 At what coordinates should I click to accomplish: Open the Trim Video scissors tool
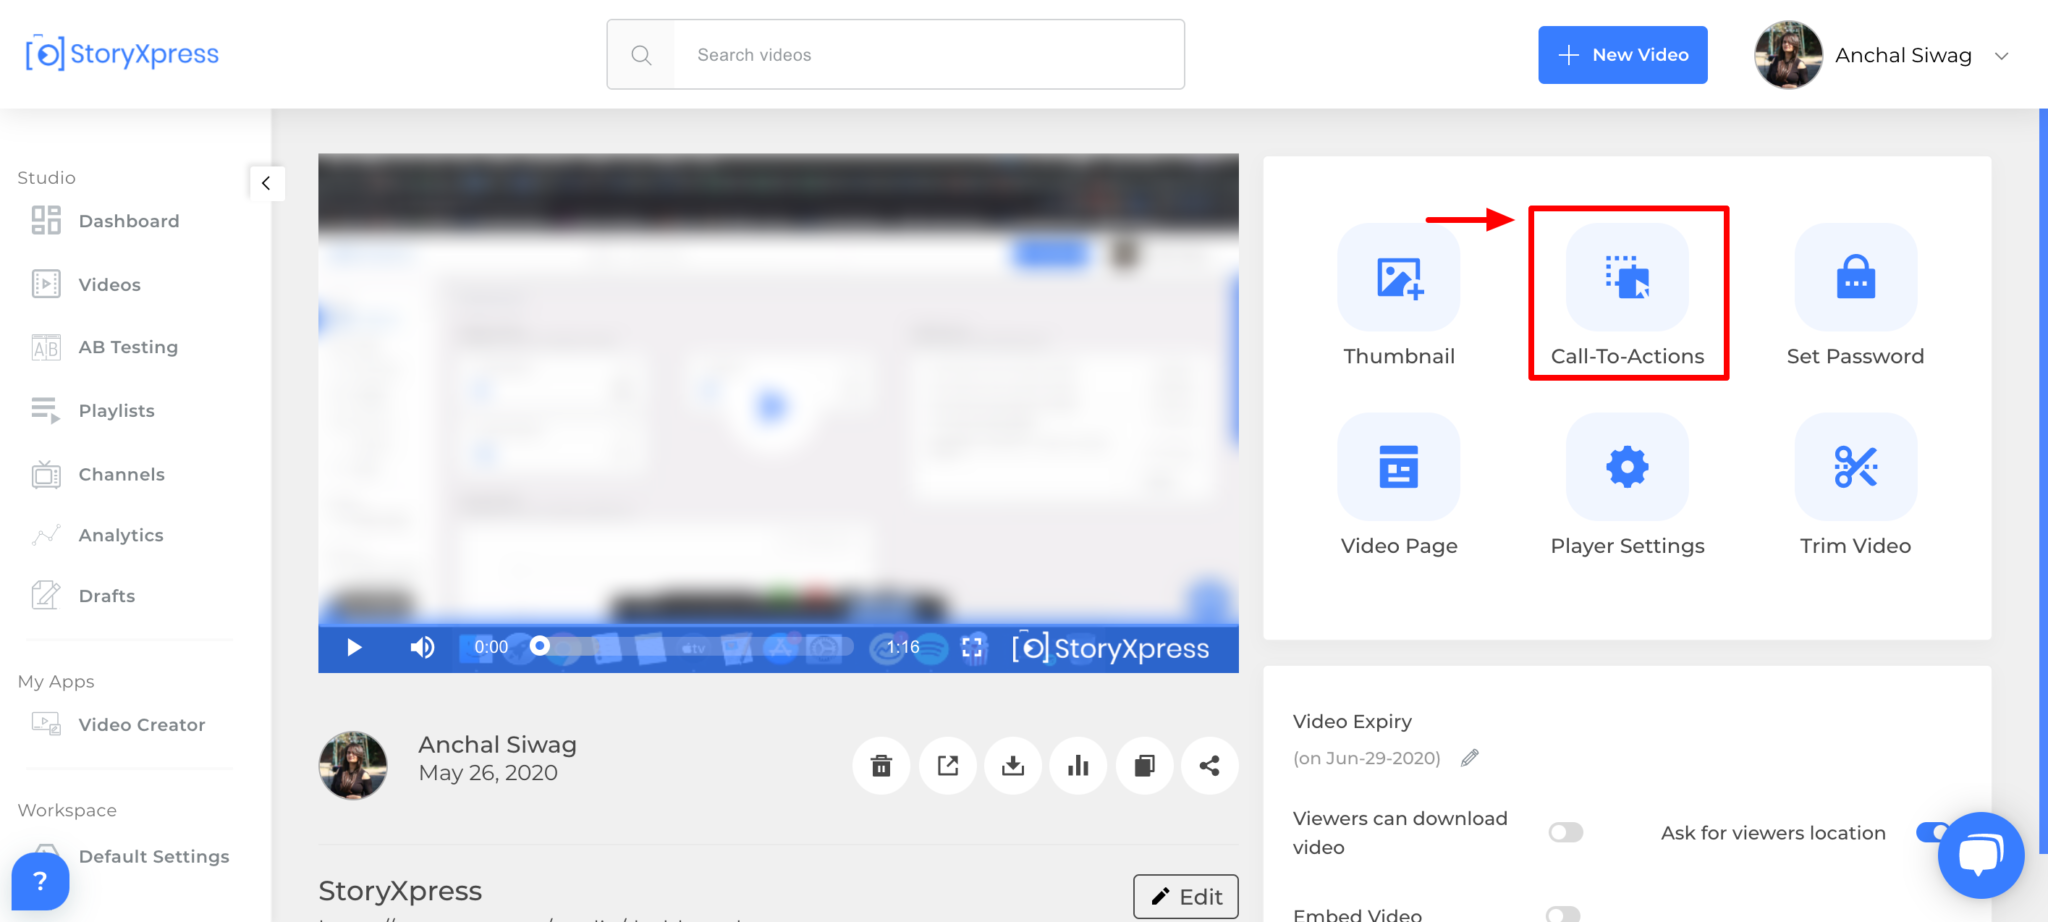[x=1855, y=467]
